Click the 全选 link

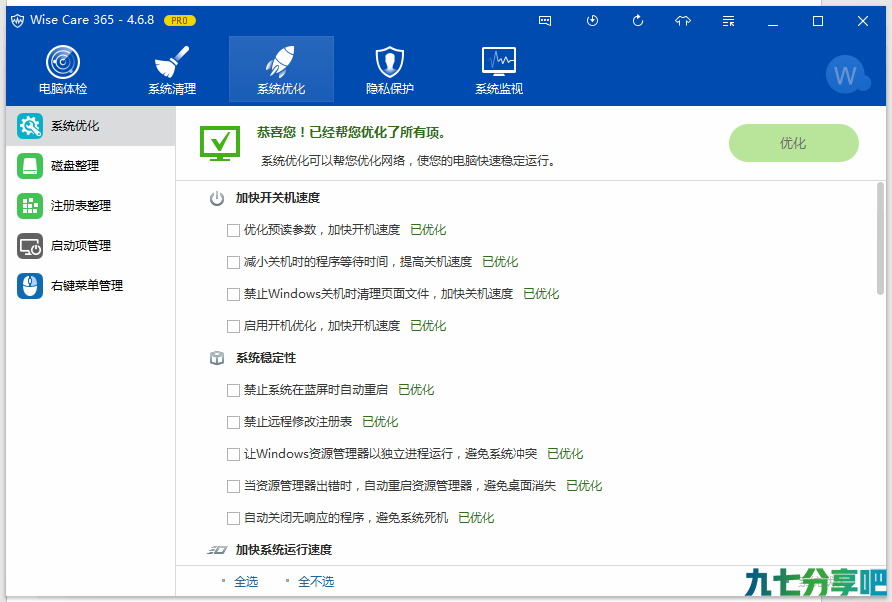coord(246,582)
